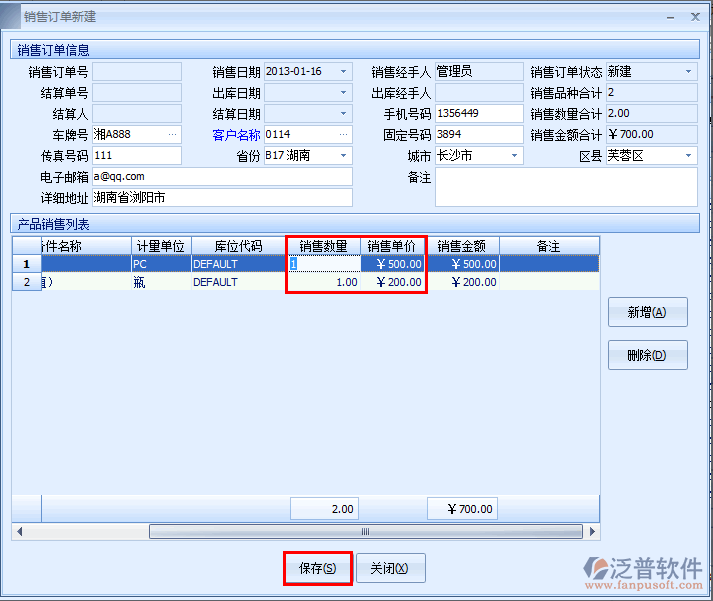Select row header 1 in product list
This screenshot has height=601, width=713.
[26, 264]
